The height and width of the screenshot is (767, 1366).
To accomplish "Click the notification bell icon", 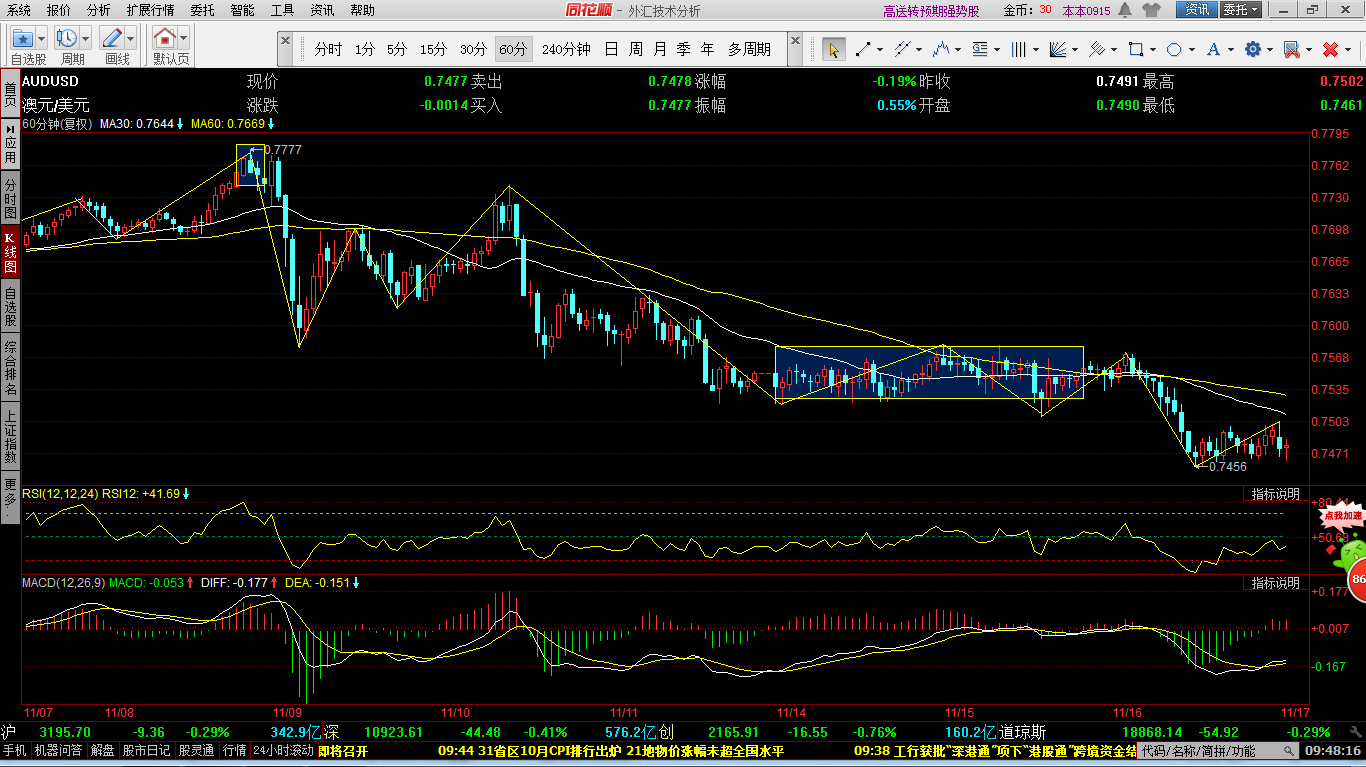I will click(x=1127, y=10).
